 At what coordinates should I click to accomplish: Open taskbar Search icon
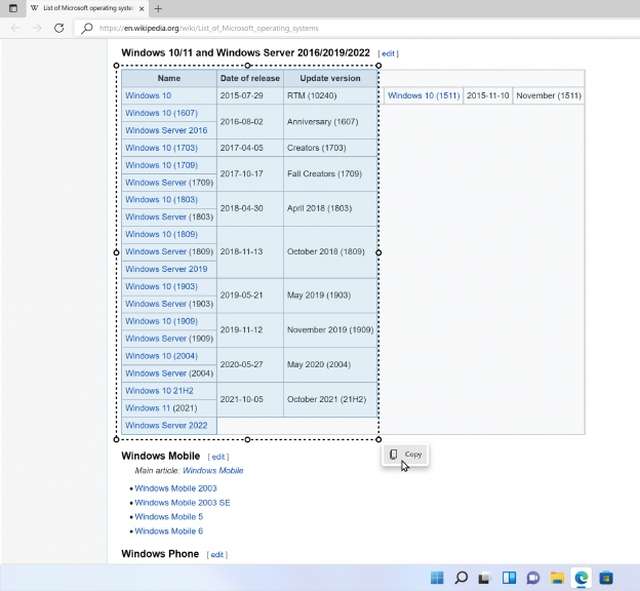click(x=461, y=578)
